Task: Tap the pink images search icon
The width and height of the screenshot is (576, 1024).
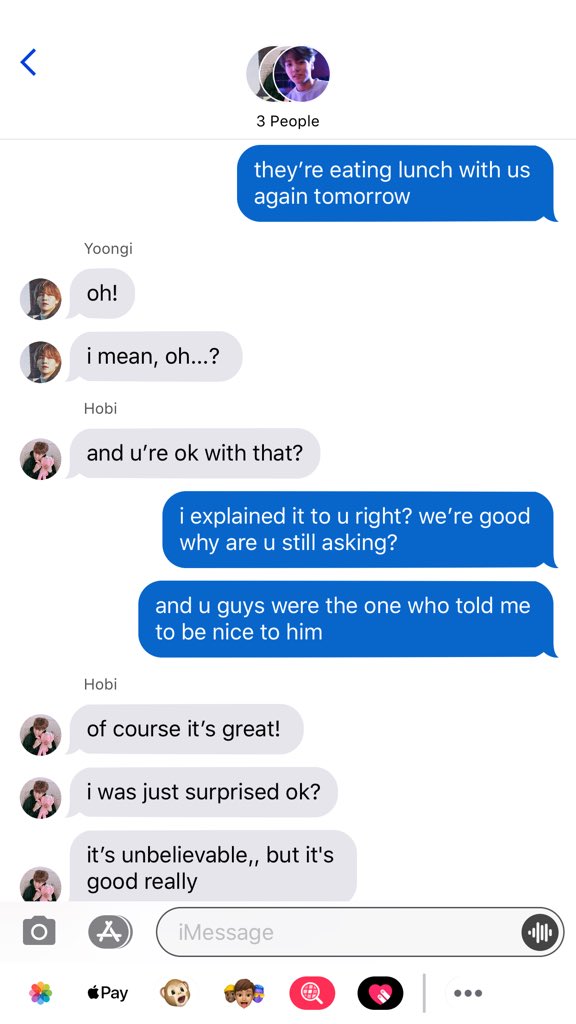Action: pyautogui.click(x=312, y=993)
